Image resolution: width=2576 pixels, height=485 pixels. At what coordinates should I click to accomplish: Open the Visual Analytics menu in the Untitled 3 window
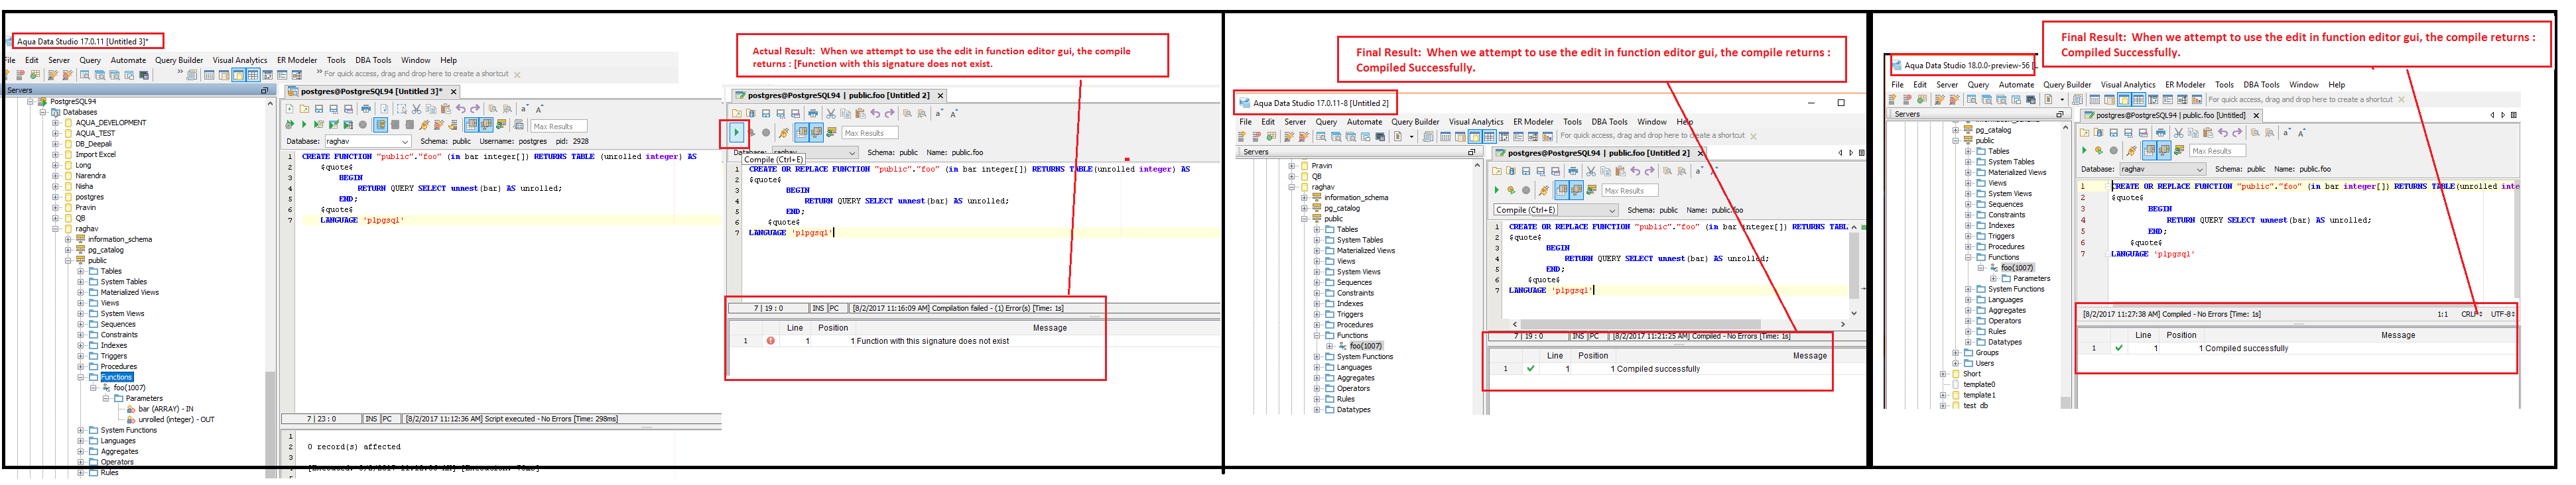tap(240, 60)
